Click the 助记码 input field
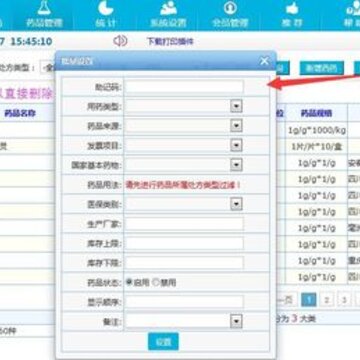 click(x=184, y=87)
